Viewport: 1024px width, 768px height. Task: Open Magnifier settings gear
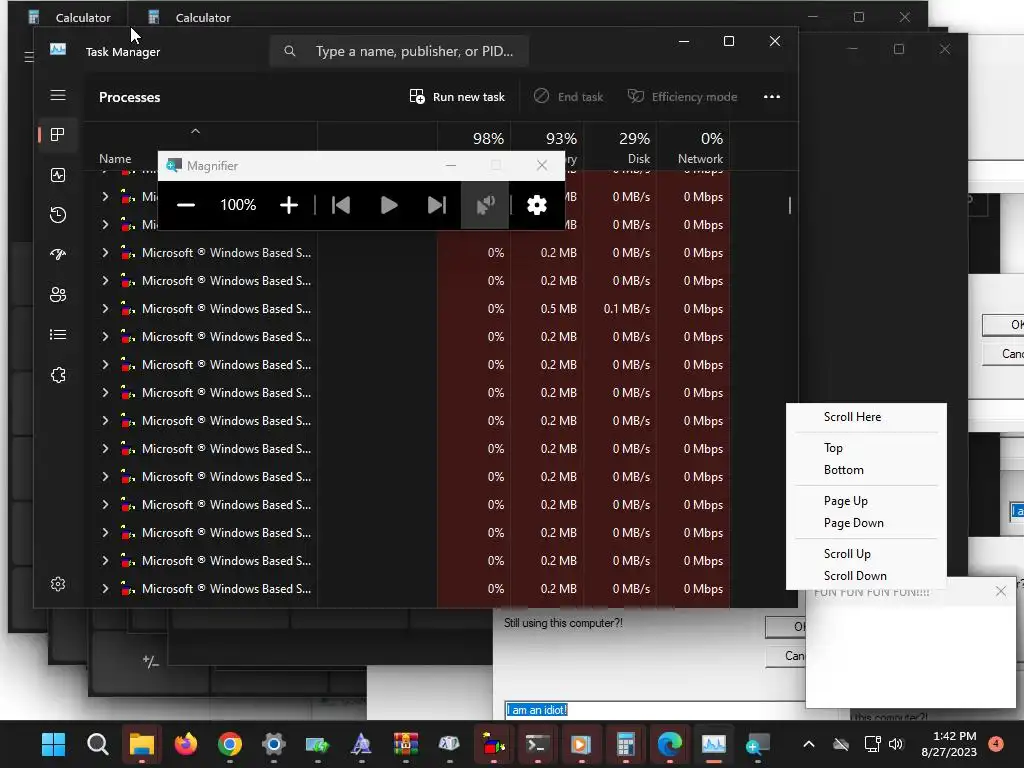[537, 205]
